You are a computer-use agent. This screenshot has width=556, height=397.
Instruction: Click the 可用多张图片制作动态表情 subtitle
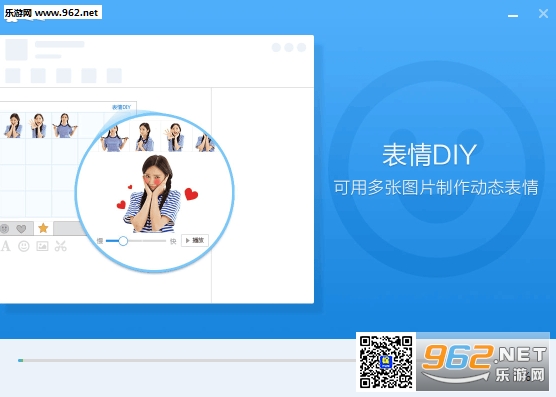[436, 188]
